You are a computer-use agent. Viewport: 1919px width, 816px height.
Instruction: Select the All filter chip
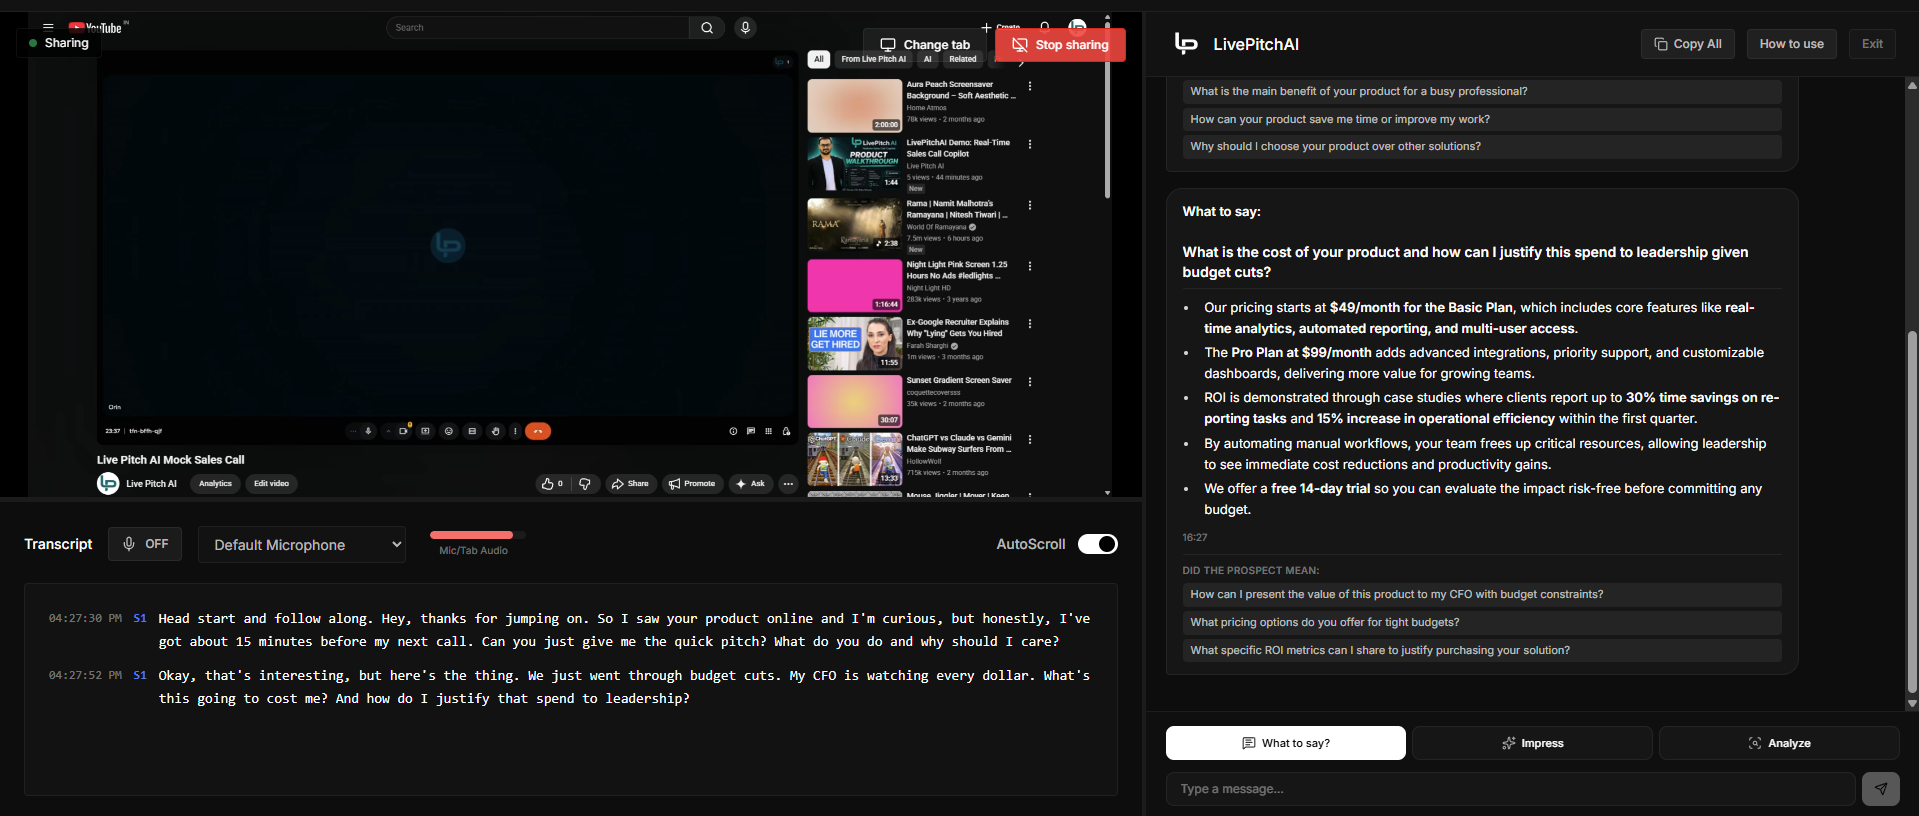819,59
